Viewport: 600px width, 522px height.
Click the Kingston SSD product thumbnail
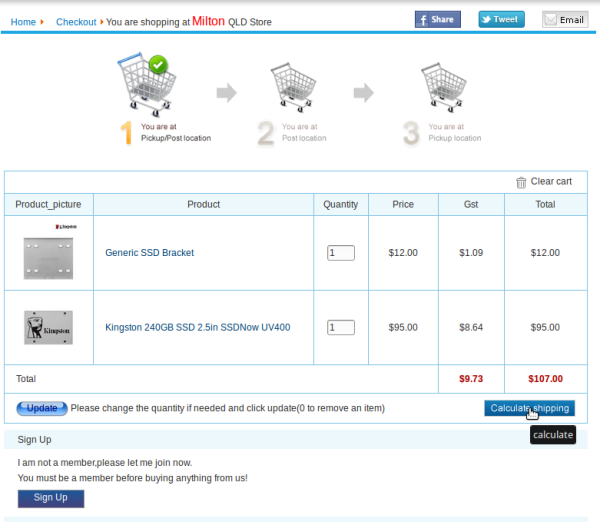pos(49,328)
